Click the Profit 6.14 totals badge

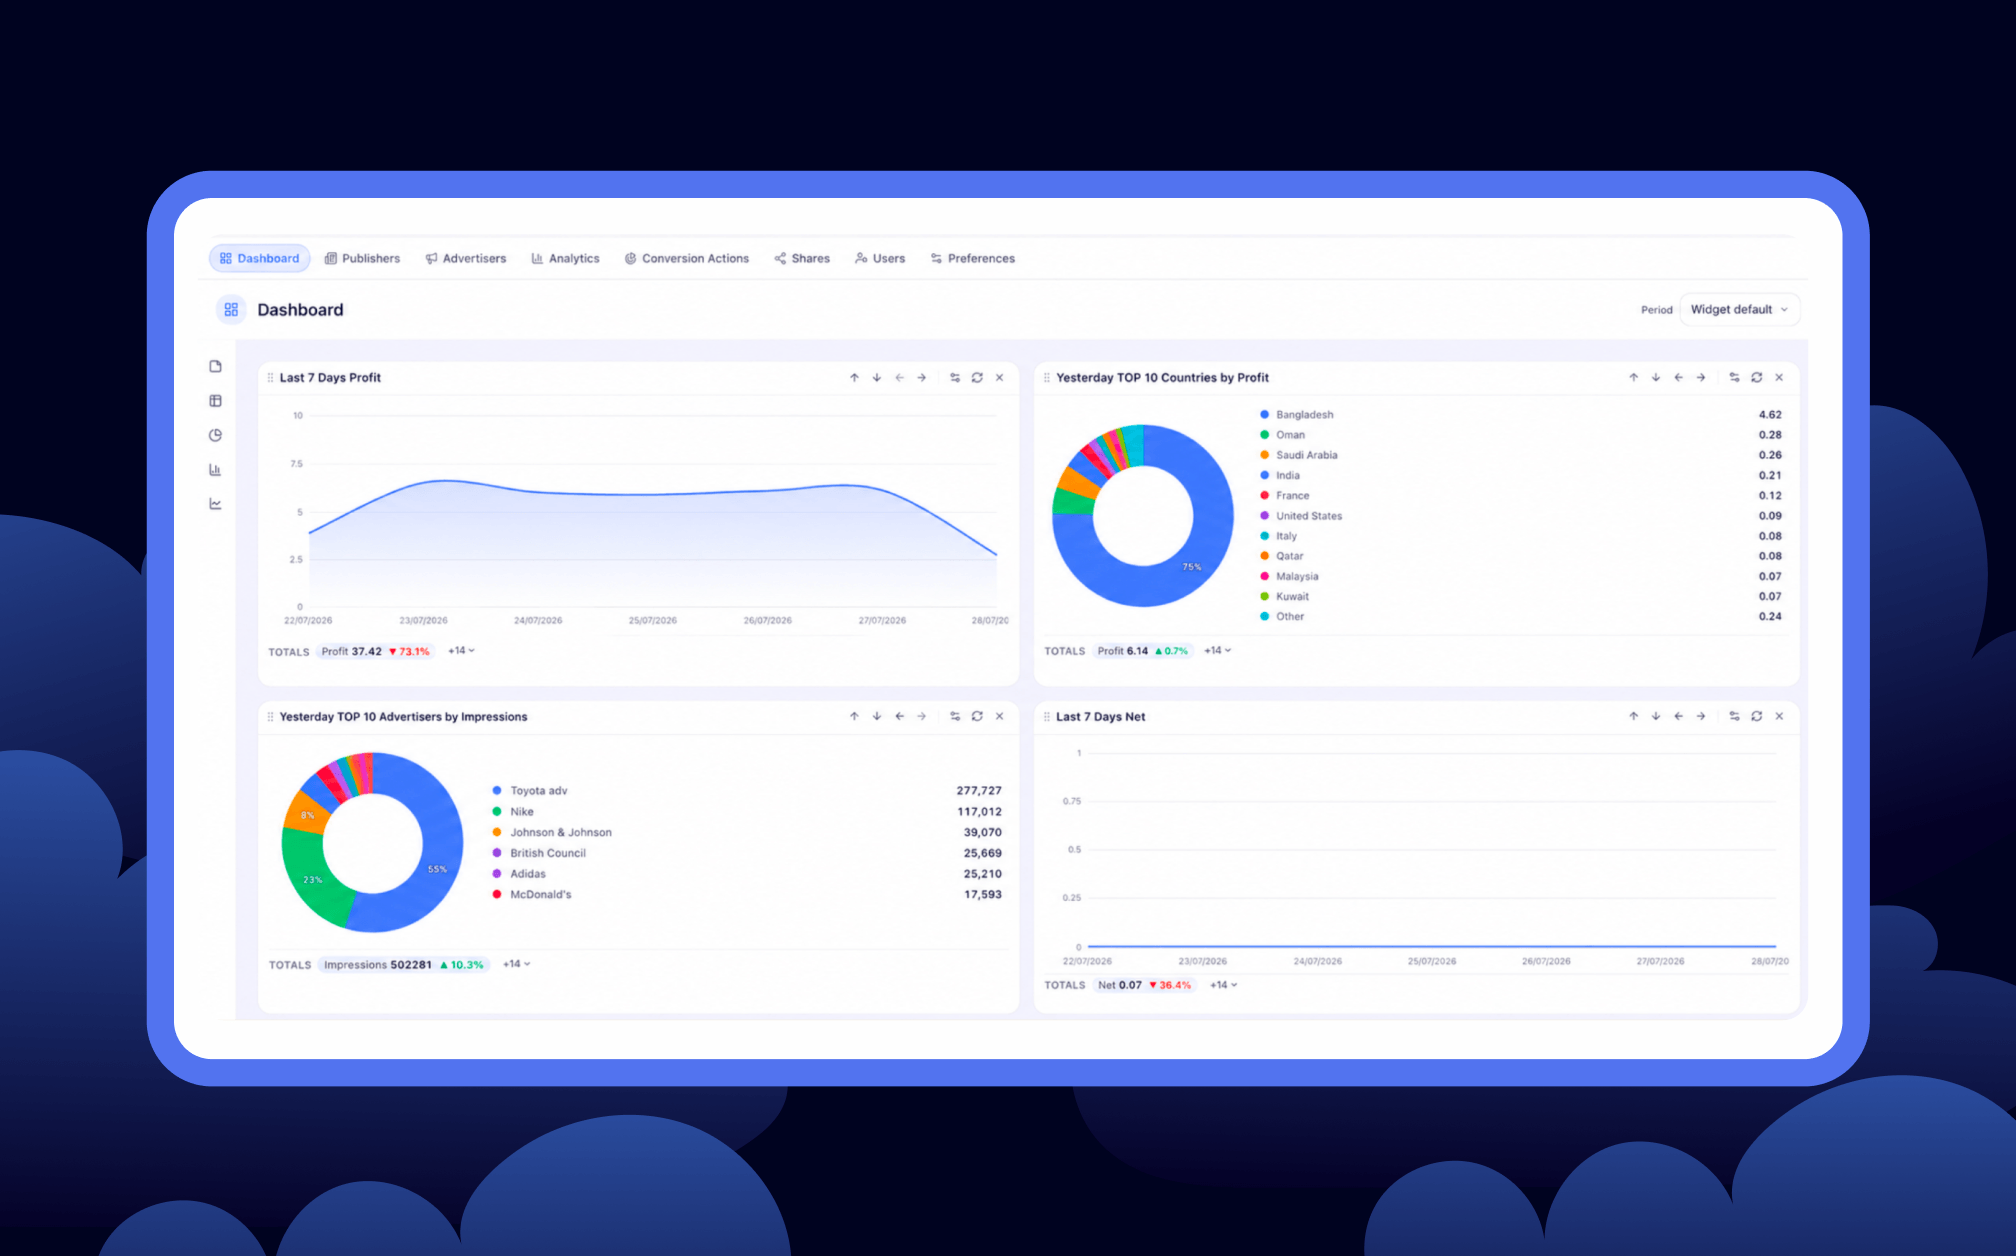[1143, 651]
